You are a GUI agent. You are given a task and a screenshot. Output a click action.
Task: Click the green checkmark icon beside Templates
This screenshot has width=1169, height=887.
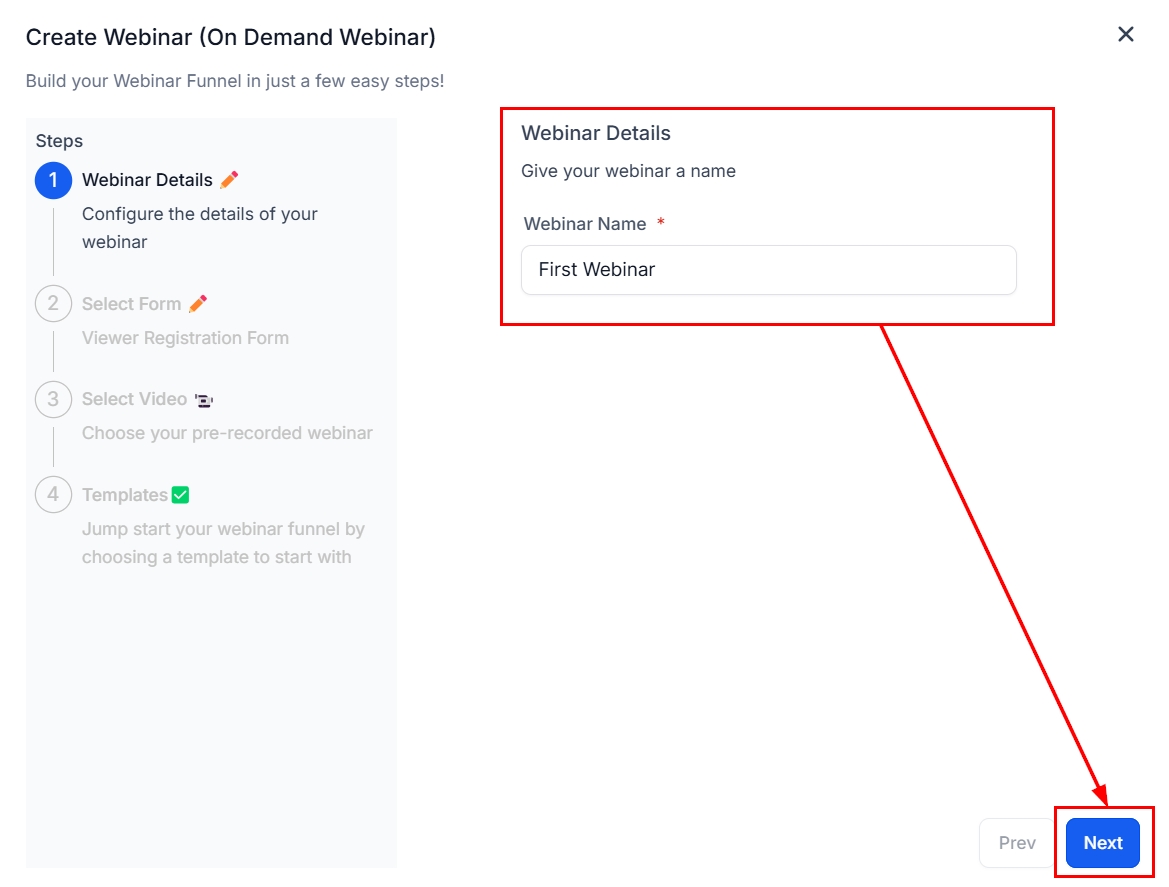tap(181, 495)
